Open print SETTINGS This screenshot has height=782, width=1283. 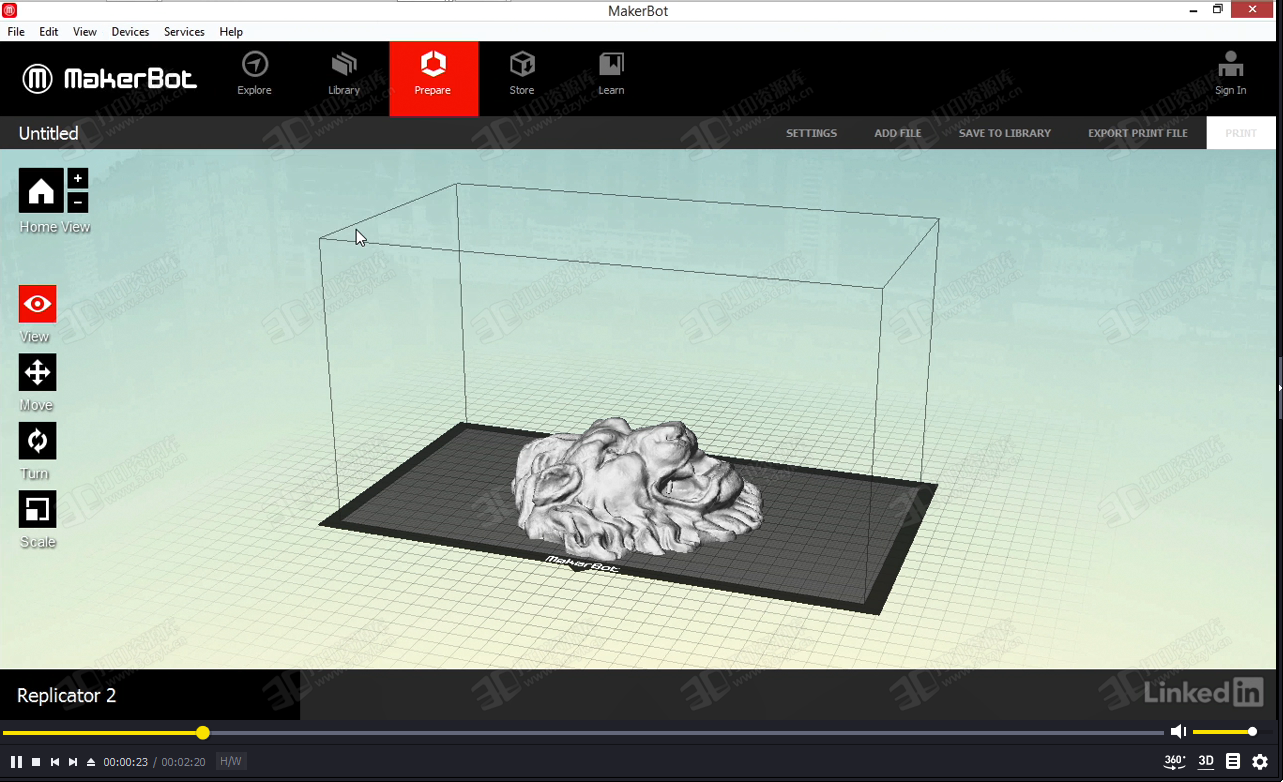click(x=811, y=133)
